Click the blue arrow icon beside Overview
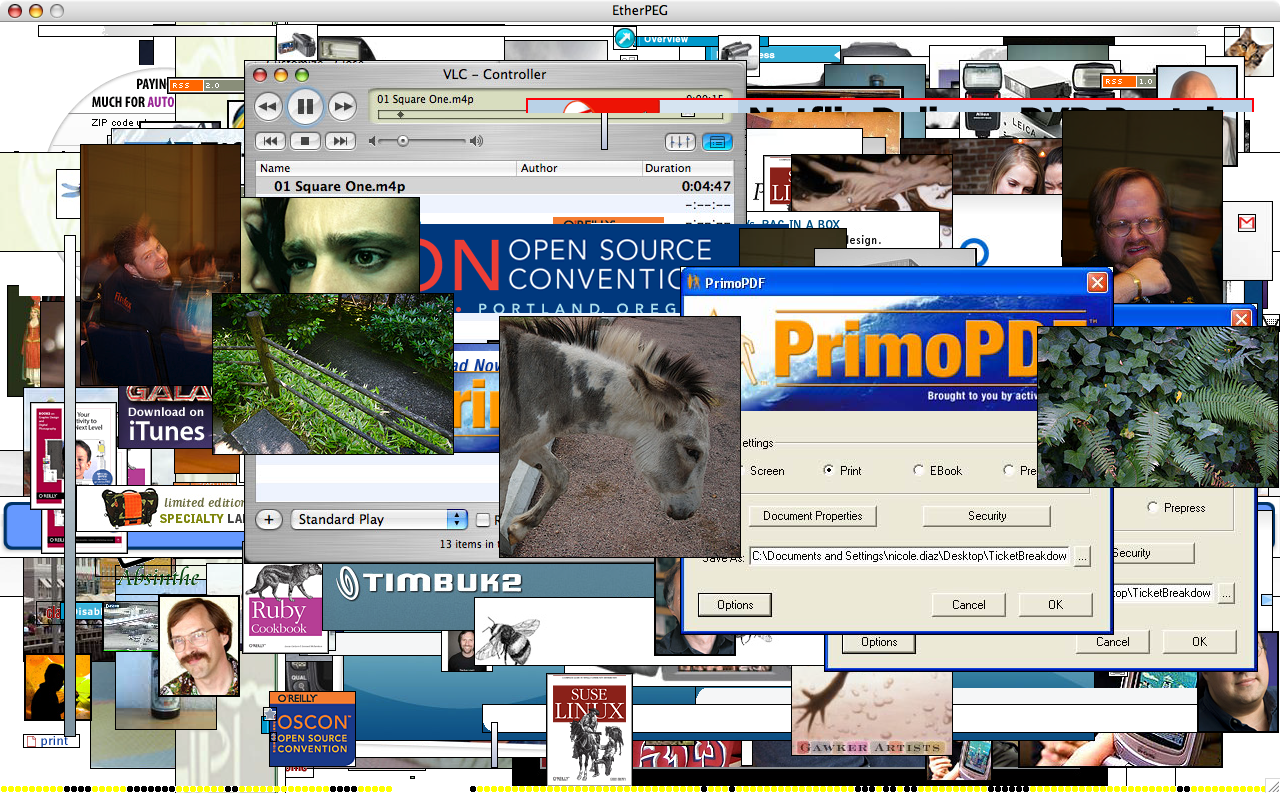Viewport: 1280px width, 793px height. 625,39
